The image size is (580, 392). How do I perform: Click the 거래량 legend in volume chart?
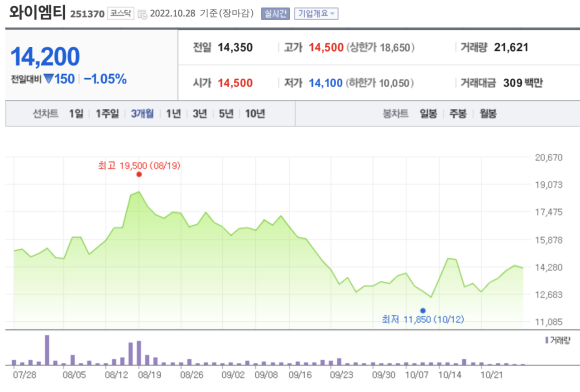click(558, 340)
